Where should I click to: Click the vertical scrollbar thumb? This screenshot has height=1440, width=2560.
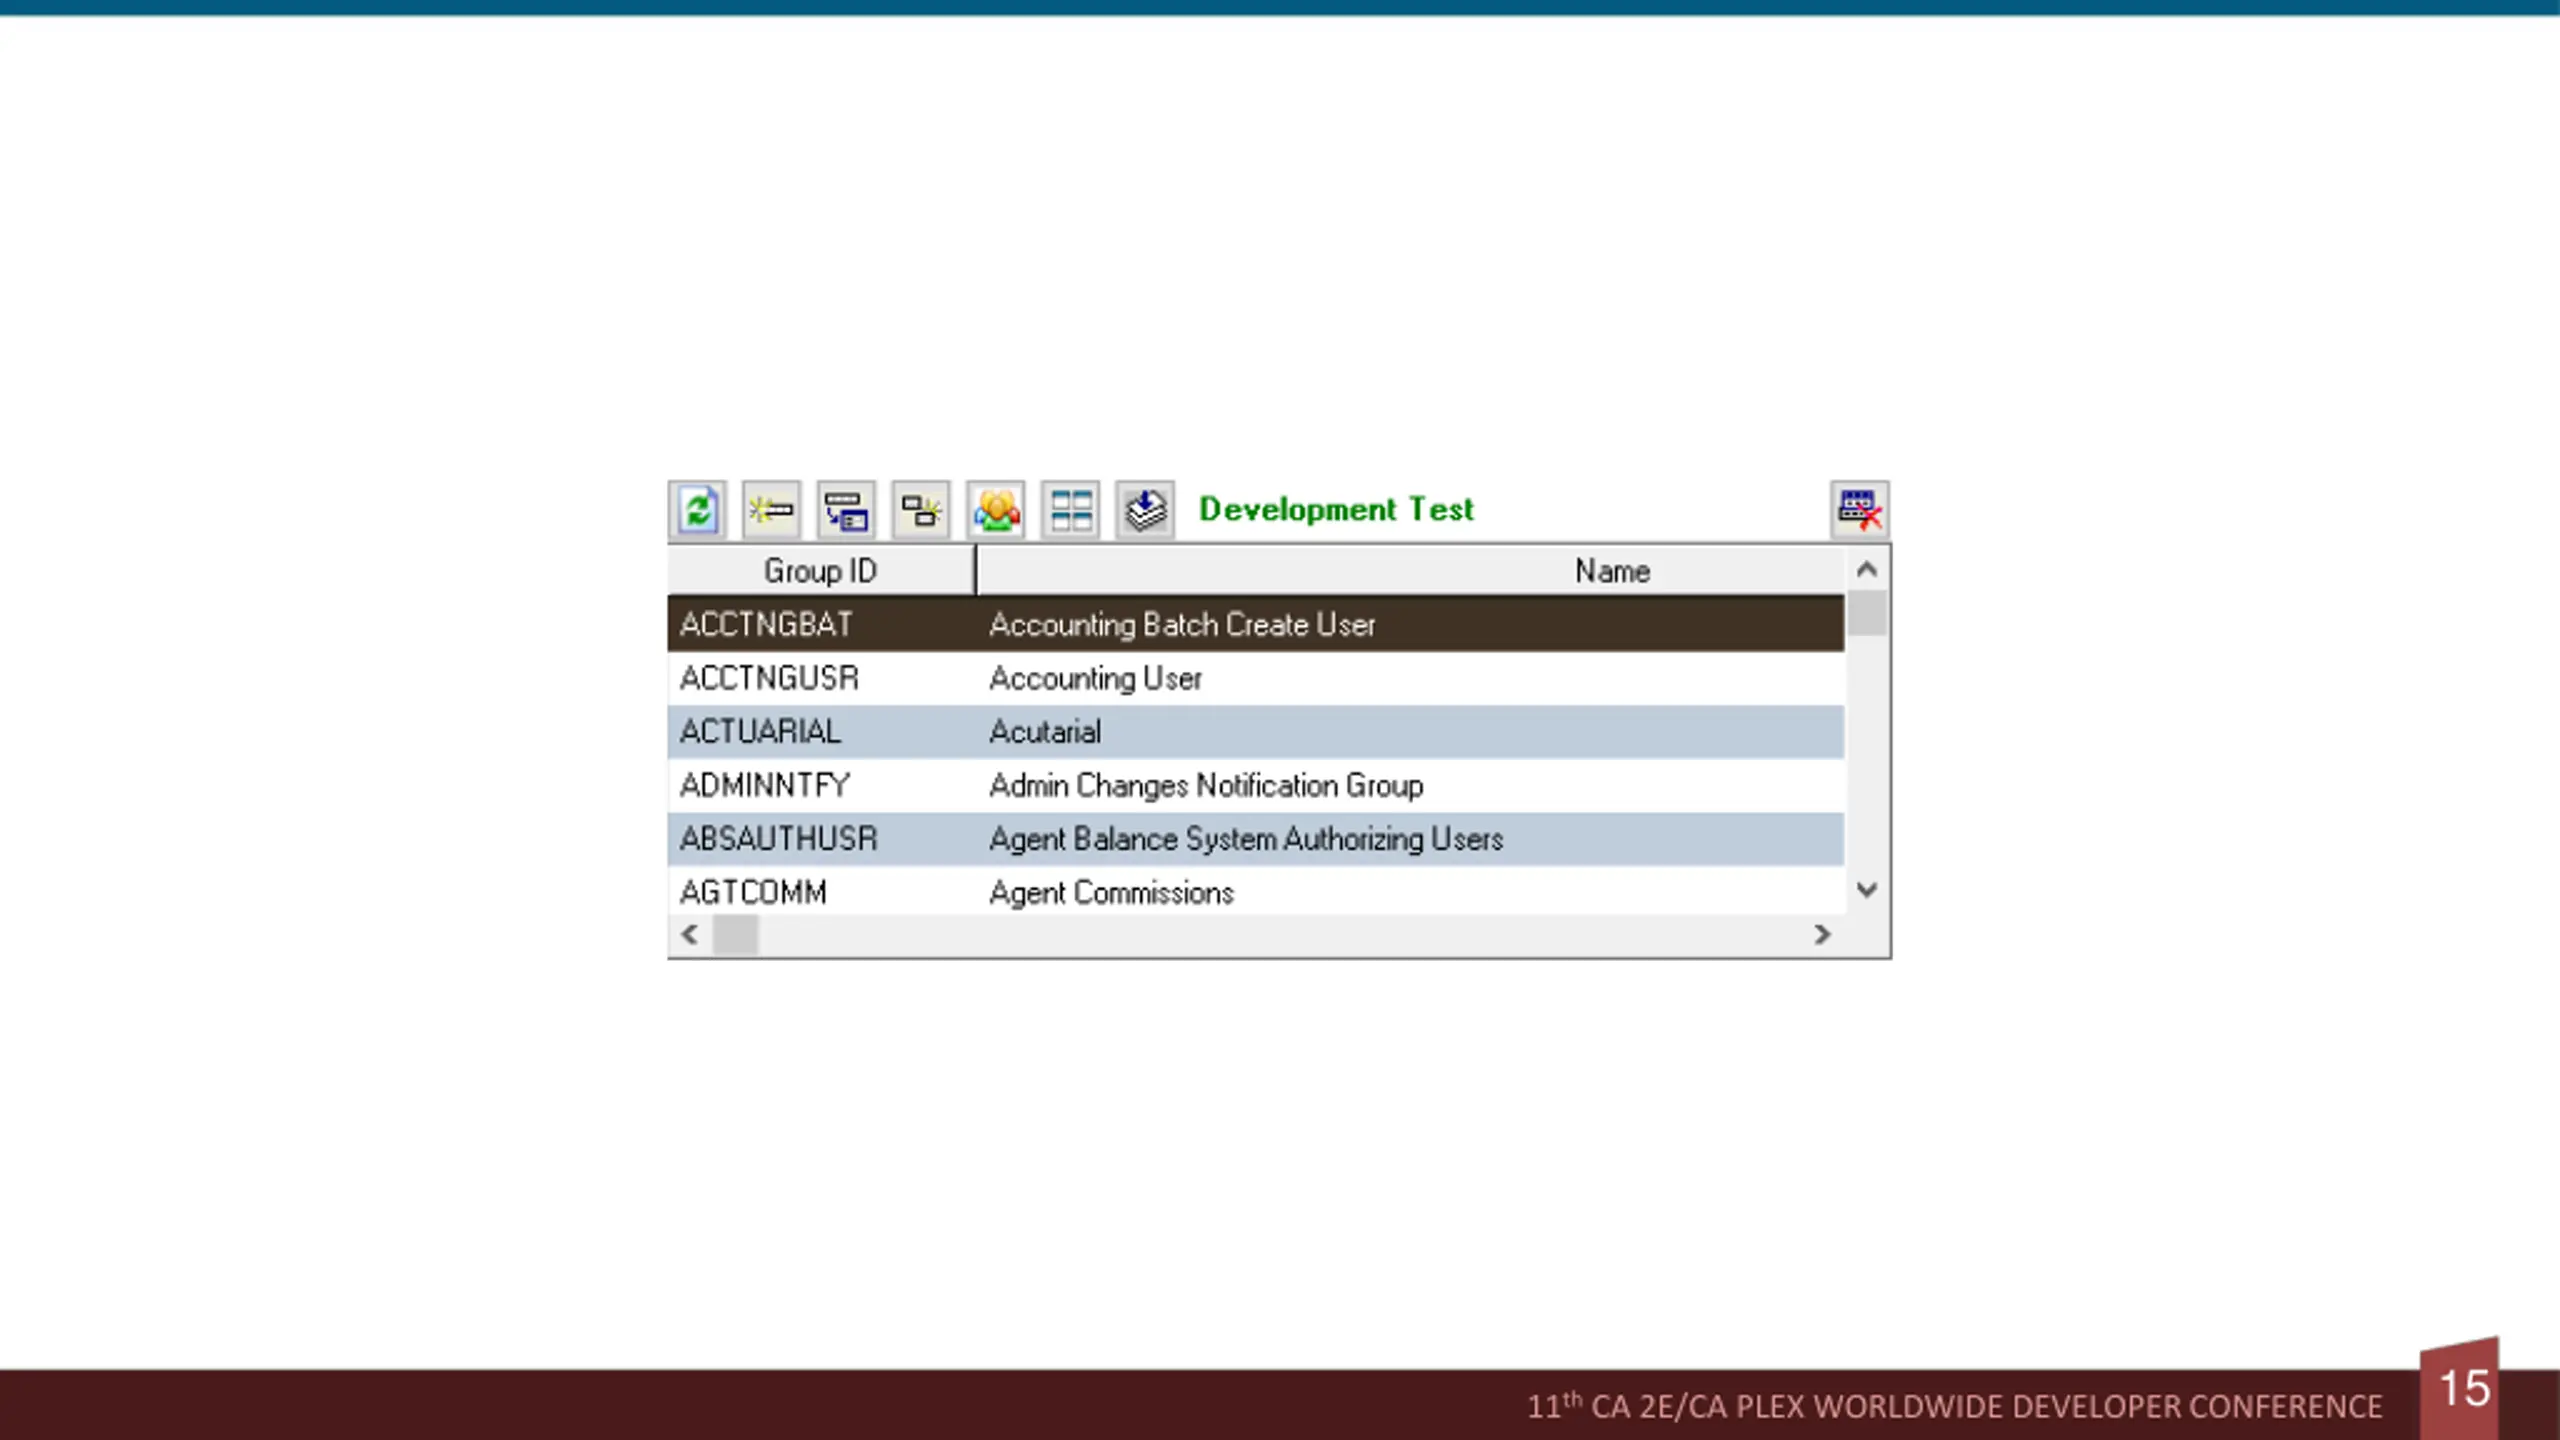pyautogui.click(x=1866, y=613)
